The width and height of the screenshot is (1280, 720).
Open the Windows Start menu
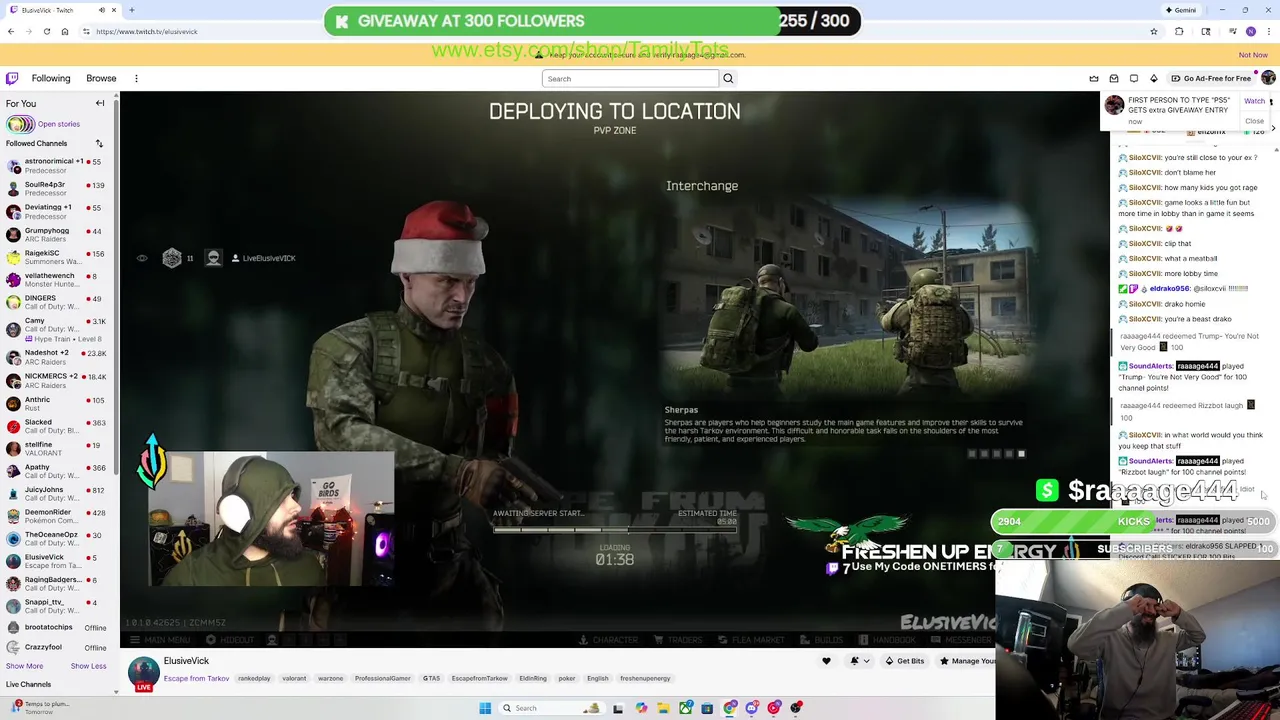pyautogui.click(x=485, y=708)
